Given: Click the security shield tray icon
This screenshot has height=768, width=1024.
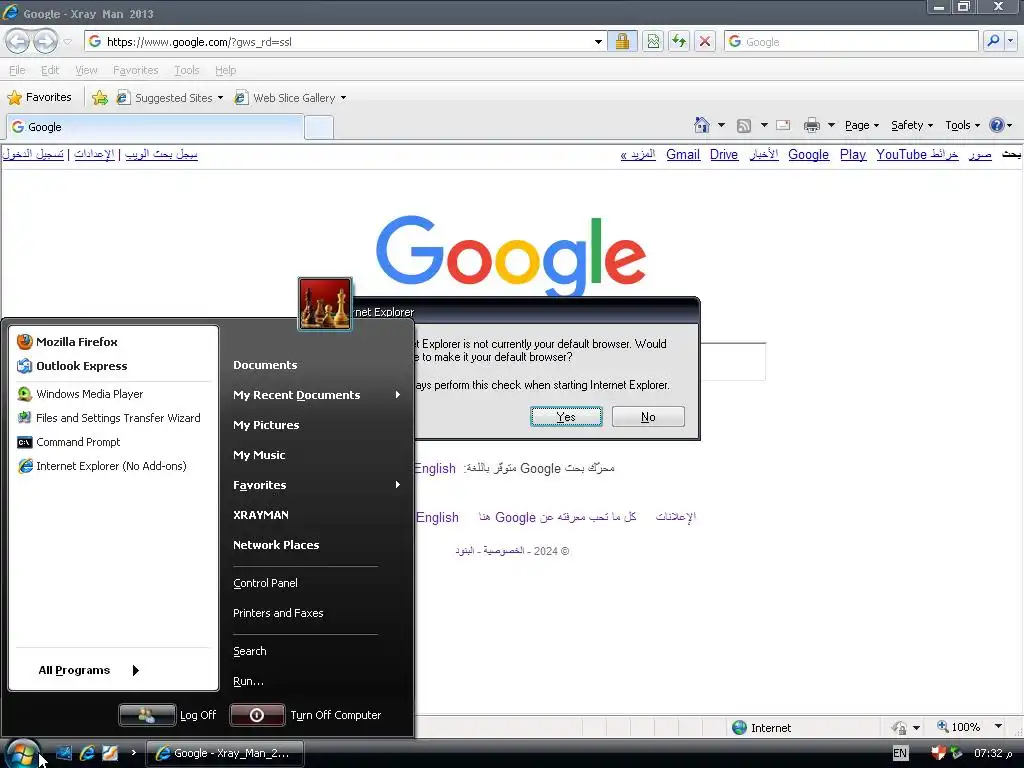Looking at the screenshot, I should coord(938,753).
